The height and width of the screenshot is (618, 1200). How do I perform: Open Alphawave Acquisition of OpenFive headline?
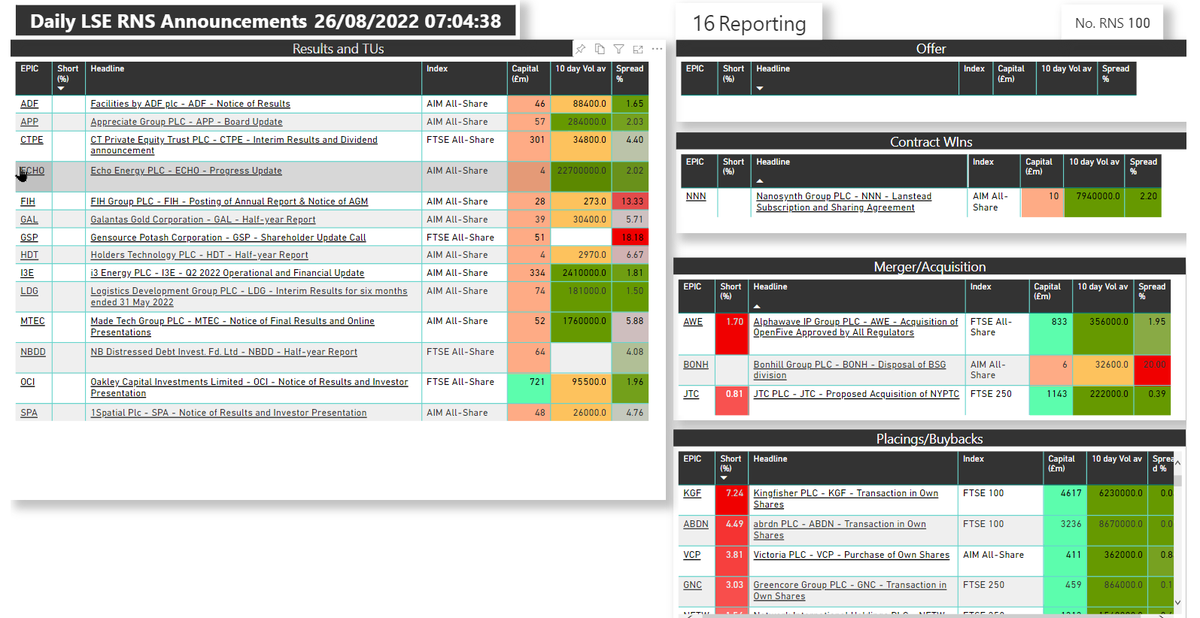pyautogui.click(x=856, y=327)
